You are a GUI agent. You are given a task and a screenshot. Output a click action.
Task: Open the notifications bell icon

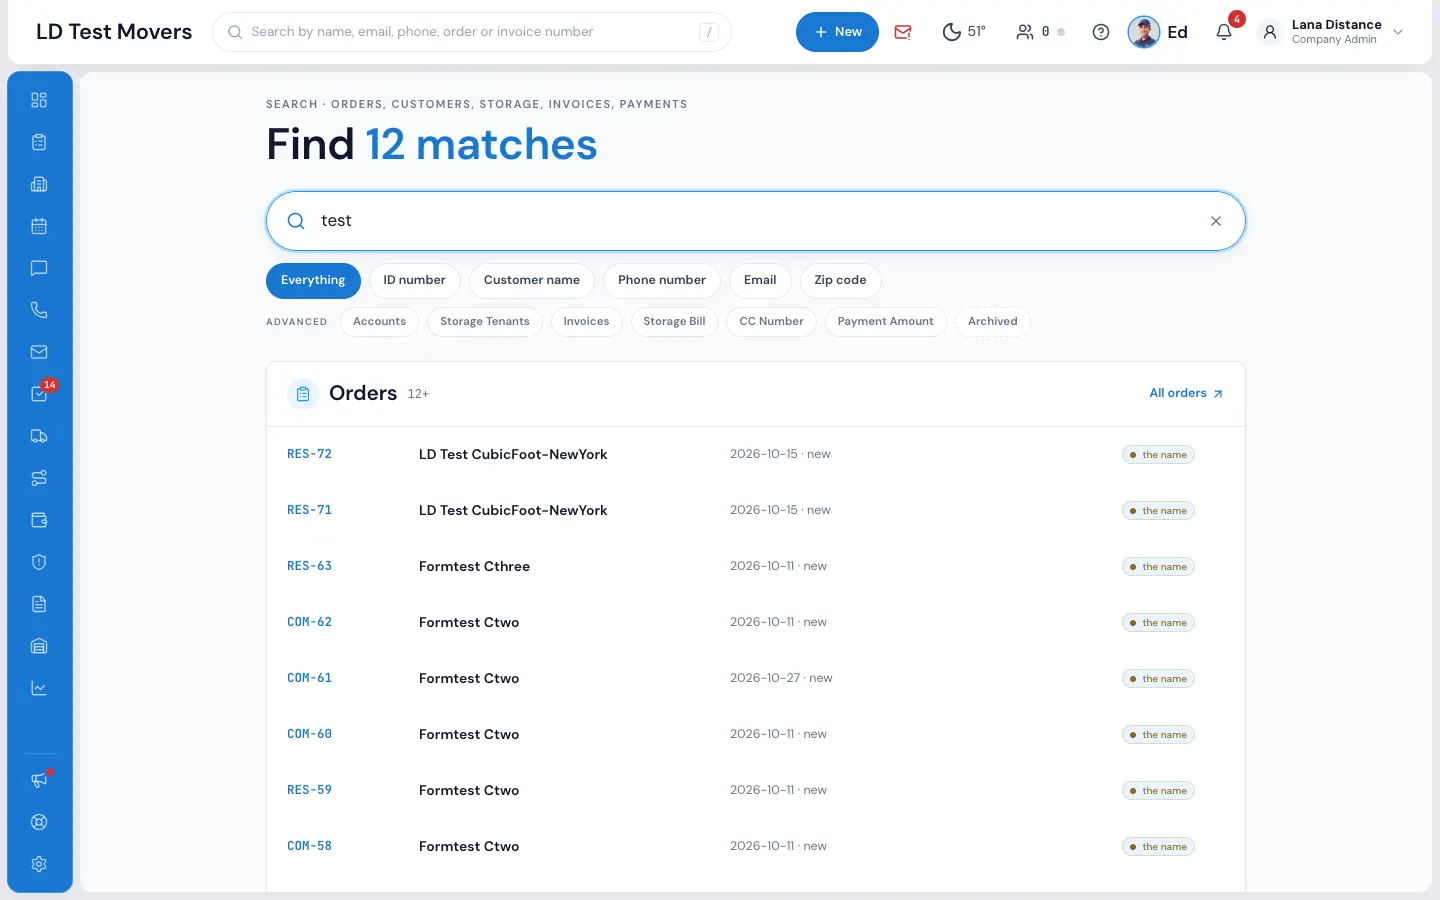pos(1224,32)
